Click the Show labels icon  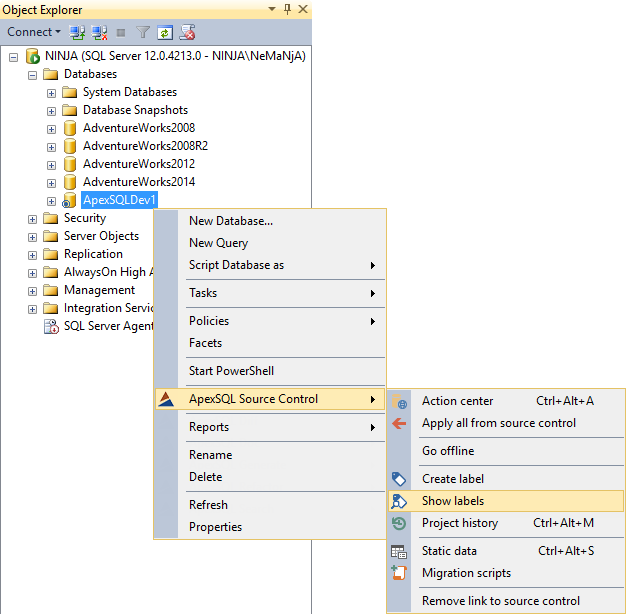click(x=399, y=501)
